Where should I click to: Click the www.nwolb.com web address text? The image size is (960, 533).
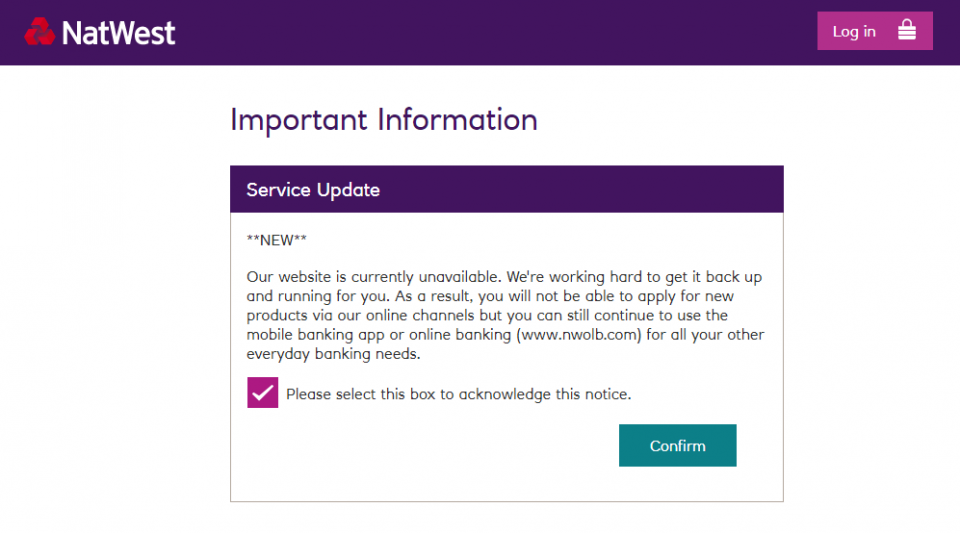[x=579, y=335]
